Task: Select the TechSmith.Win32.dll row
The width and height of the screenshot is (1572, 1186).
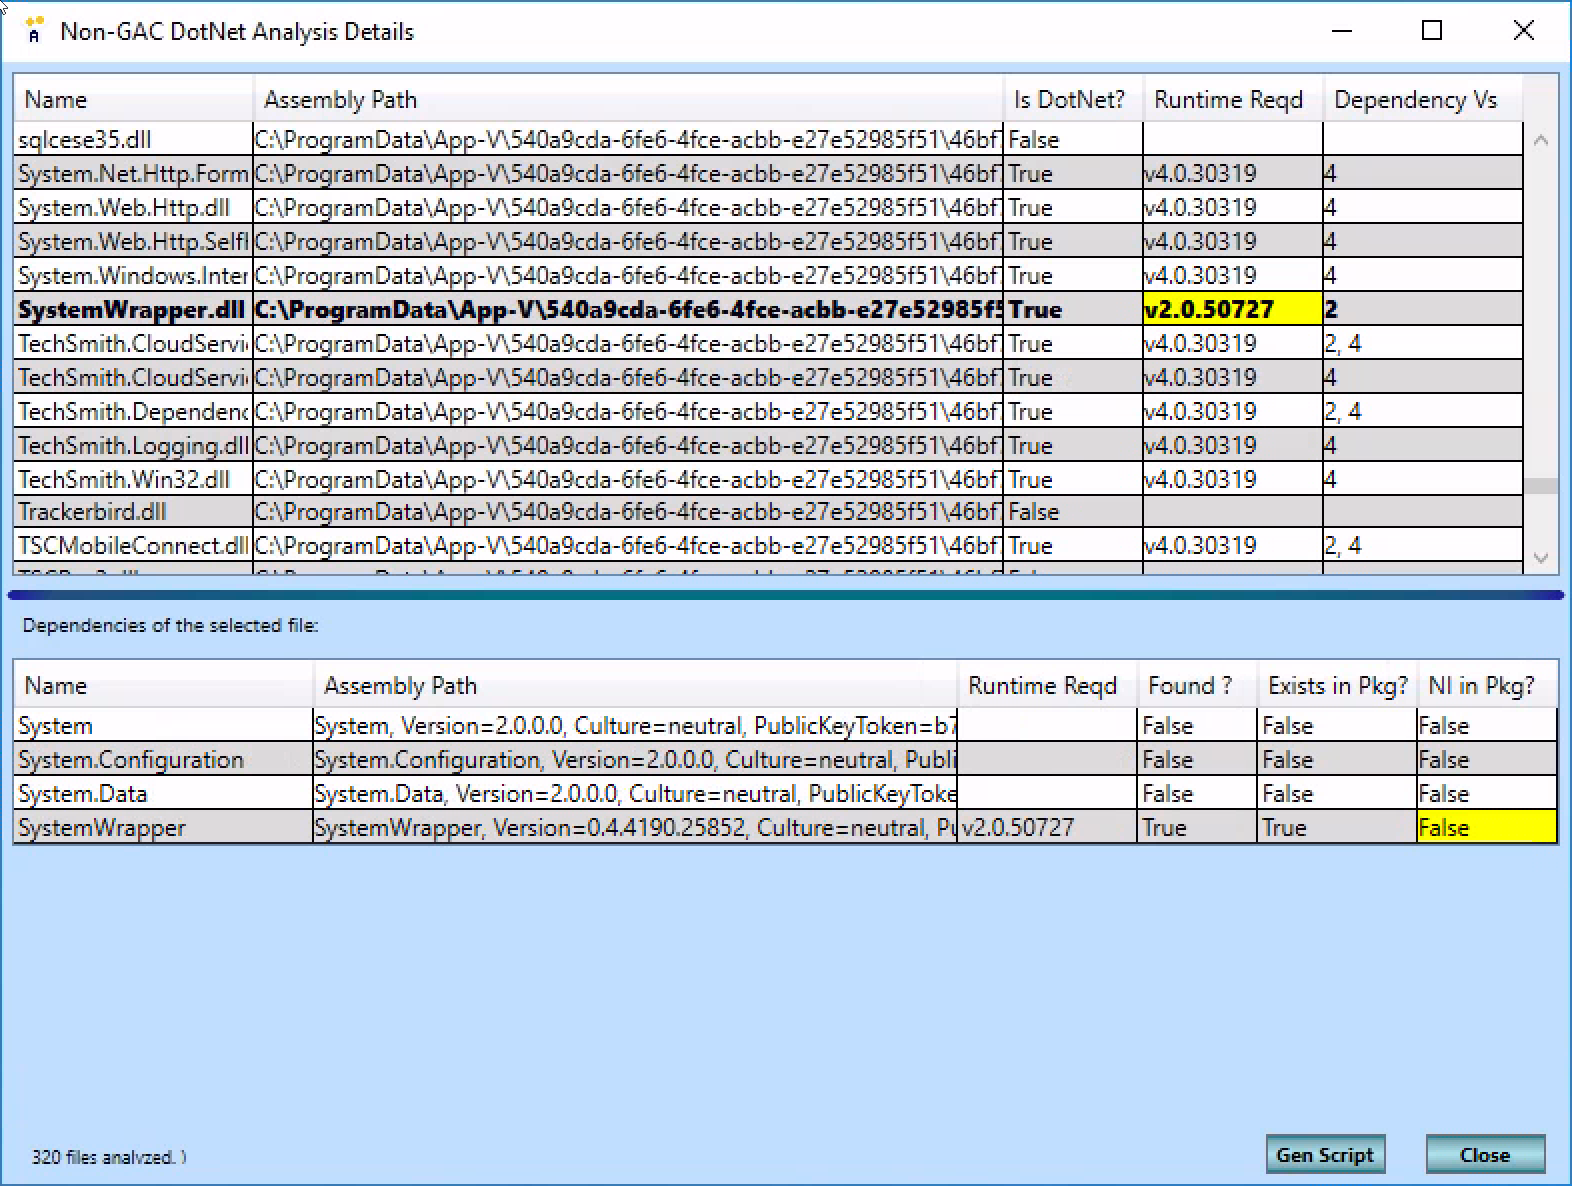Action: point(769,480)
